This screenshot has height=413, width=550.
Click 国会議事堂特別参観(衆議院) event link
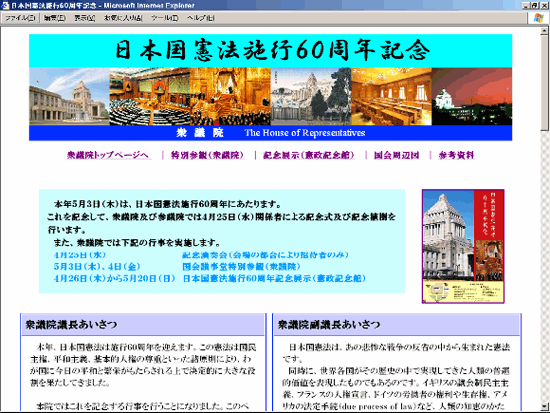point(241,266)
